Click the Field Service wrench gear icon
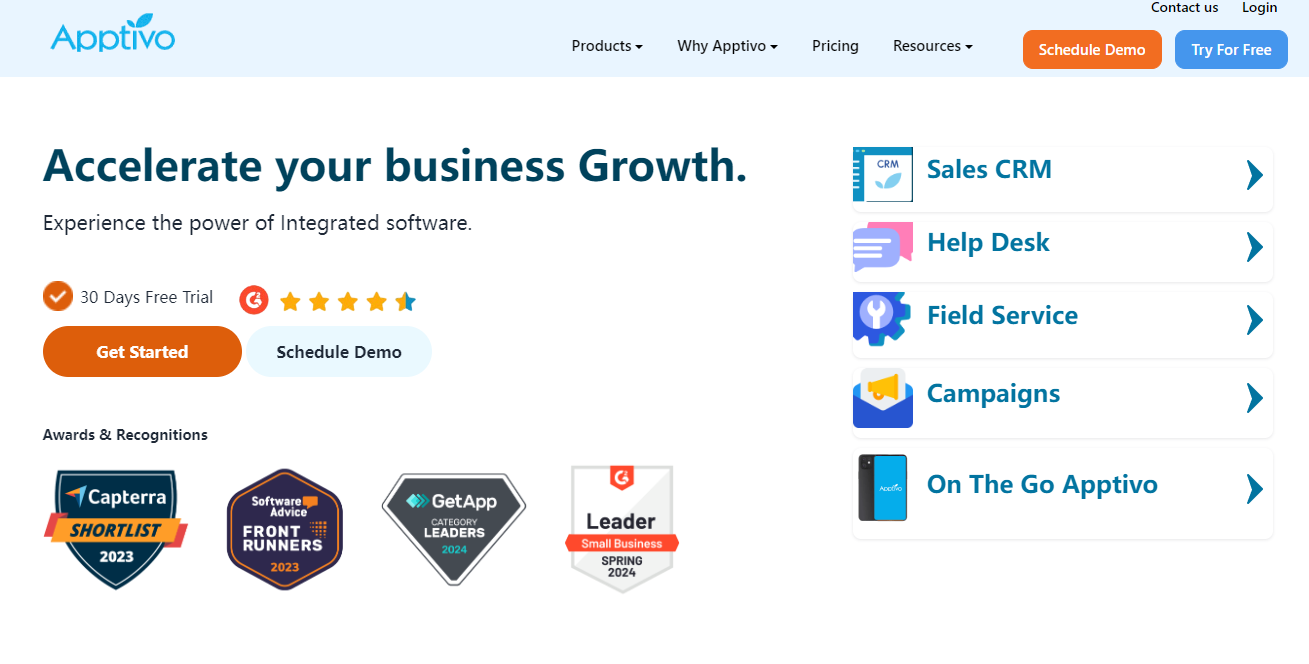 click(x=882, y=319)
